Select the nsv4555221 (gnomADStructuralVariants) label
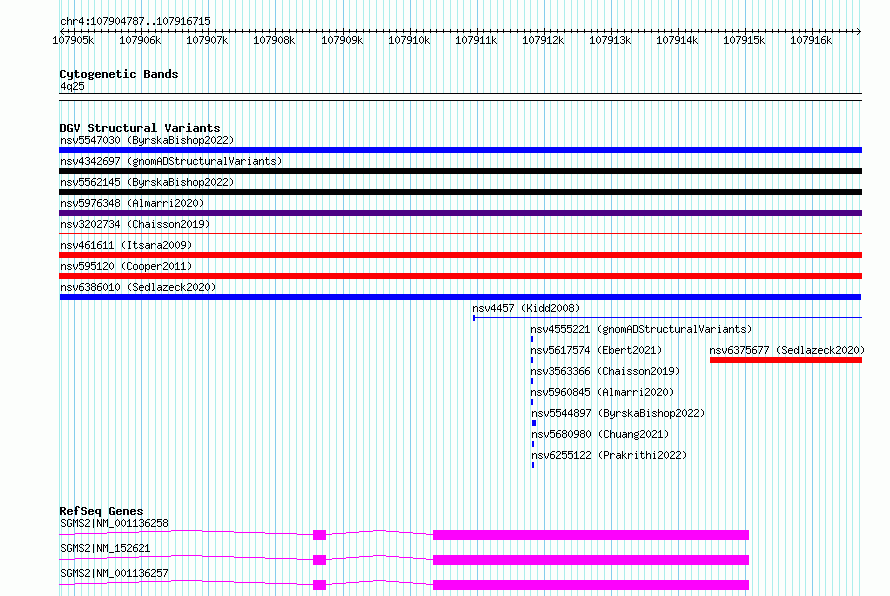 pyautogui.click(x=641, y=329)
